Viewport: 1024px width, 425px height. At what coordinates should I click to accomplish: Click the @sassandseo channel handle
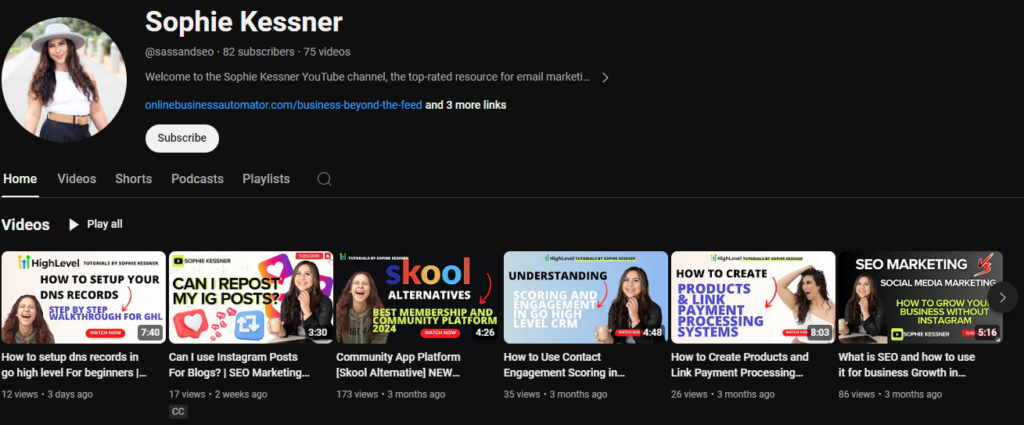(180, 52)
